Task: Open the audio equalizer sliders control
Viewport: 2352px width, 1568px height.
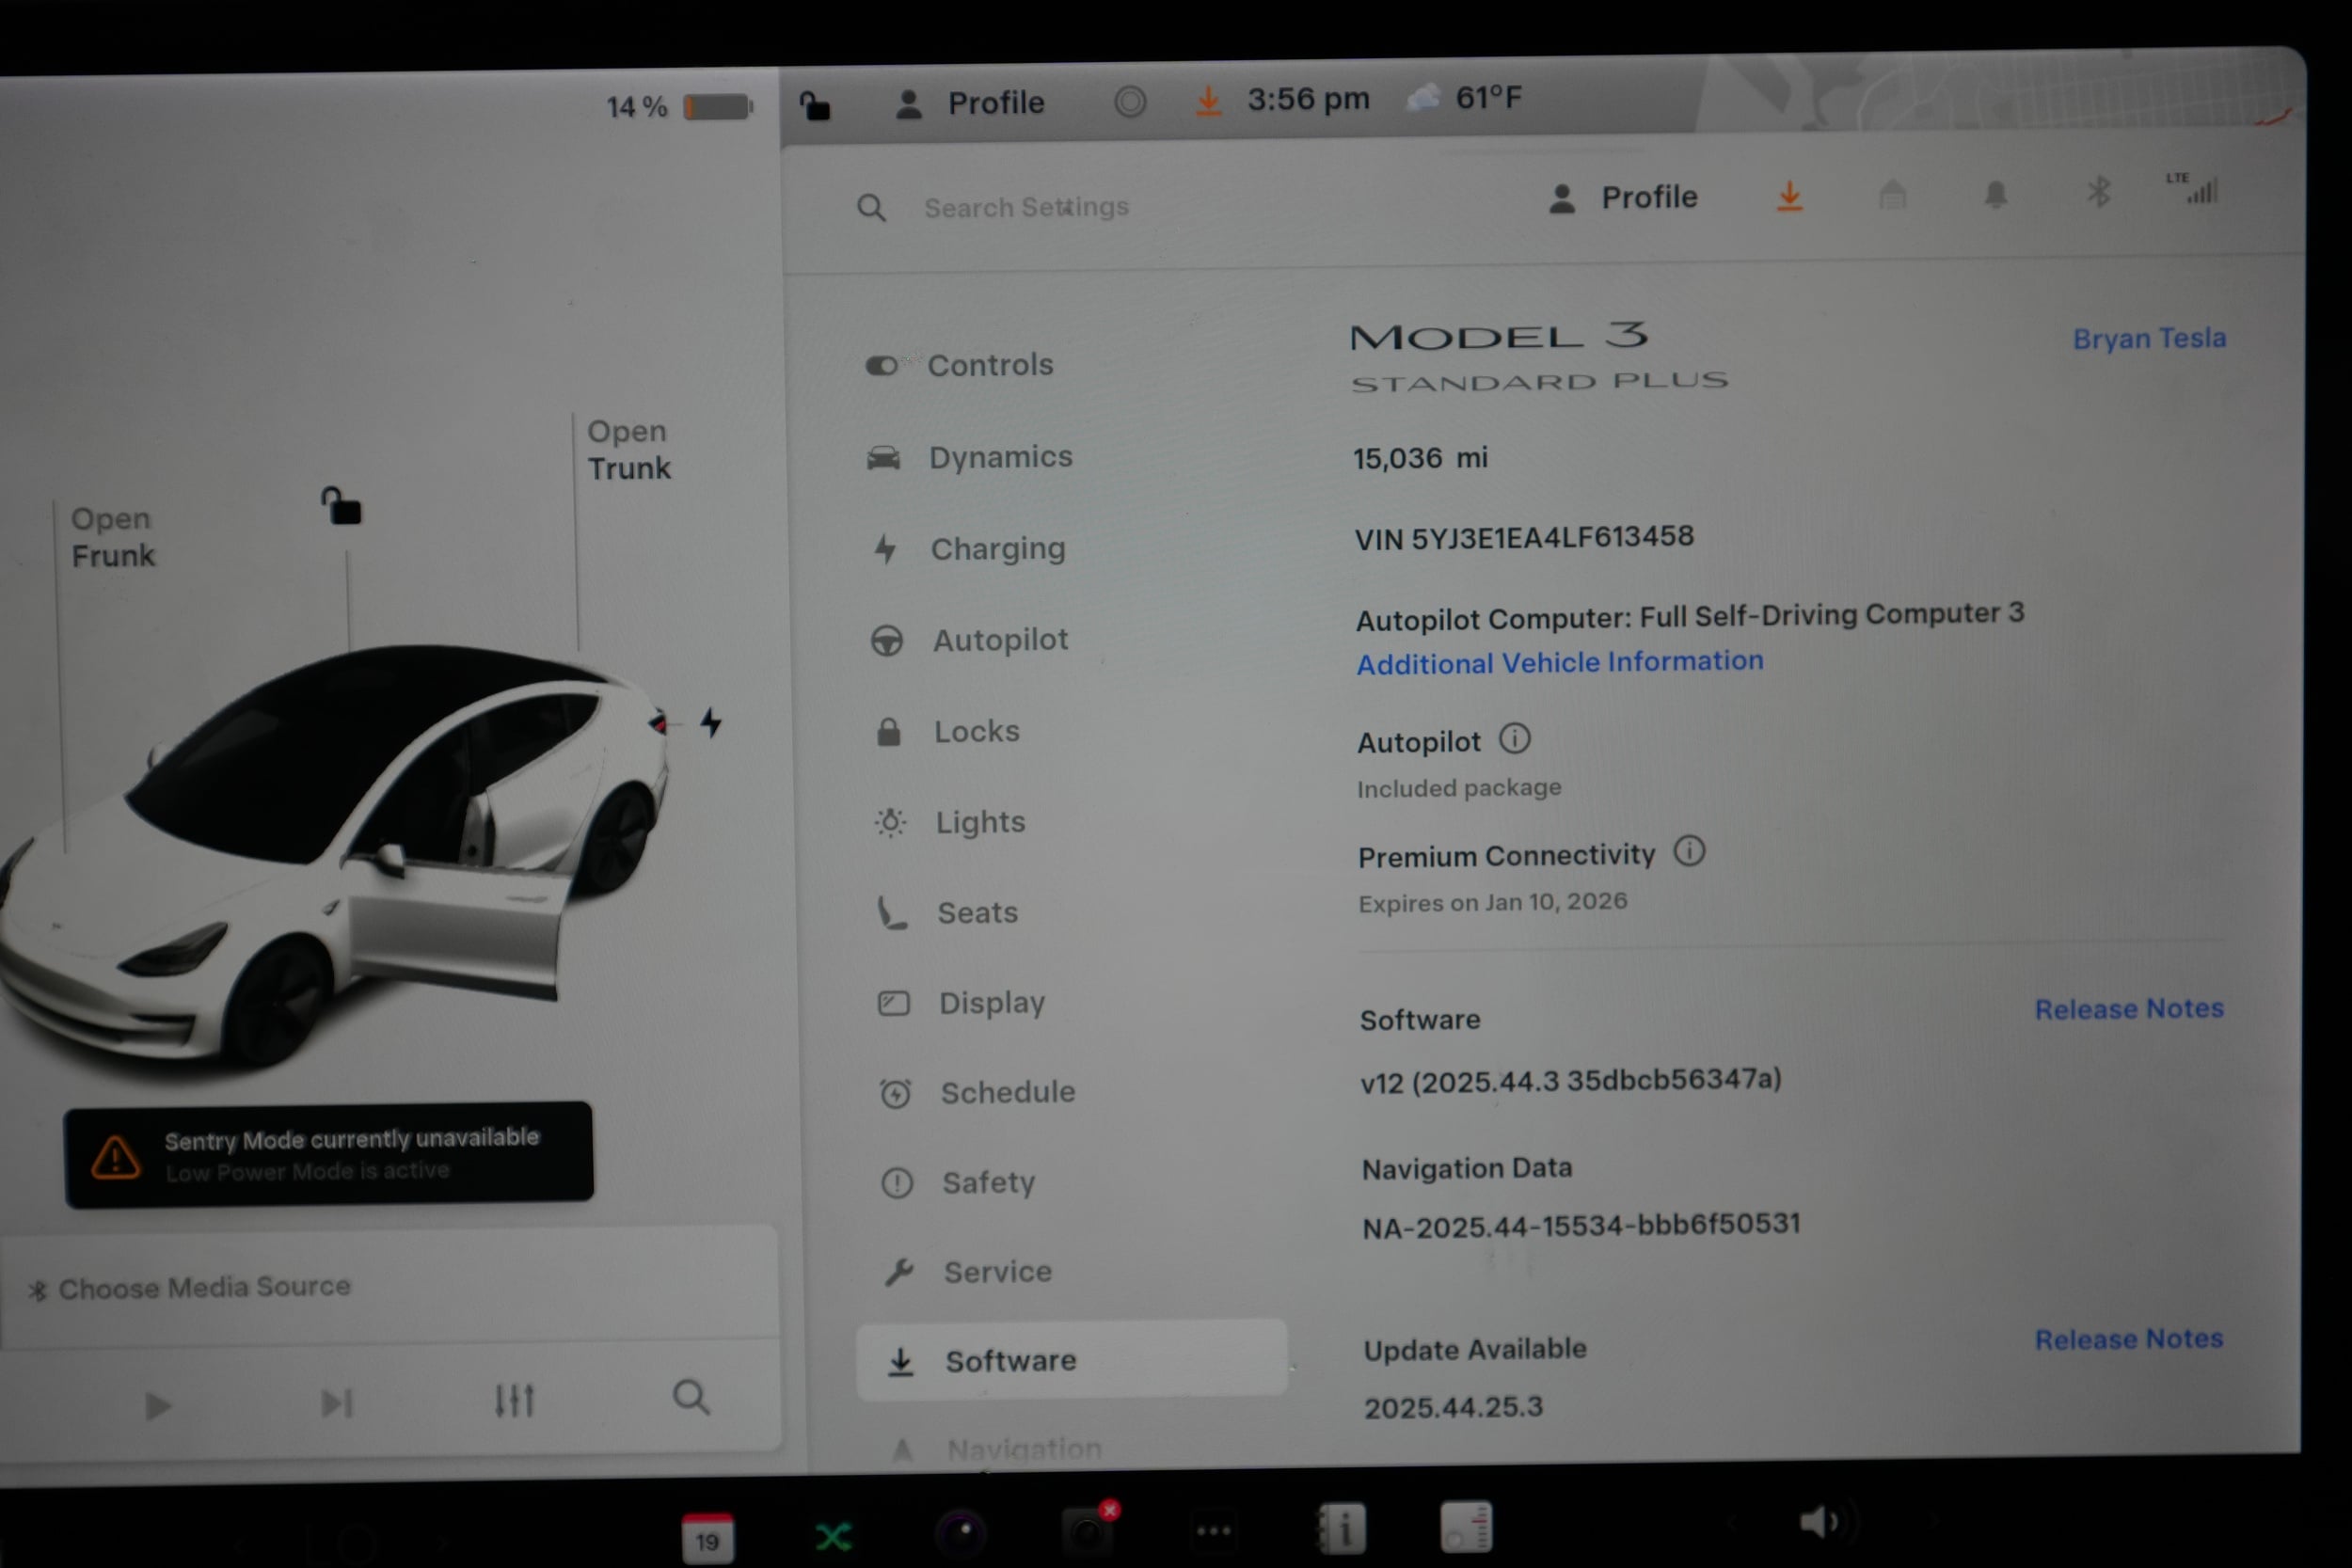Action: [x=514, y=1400]
